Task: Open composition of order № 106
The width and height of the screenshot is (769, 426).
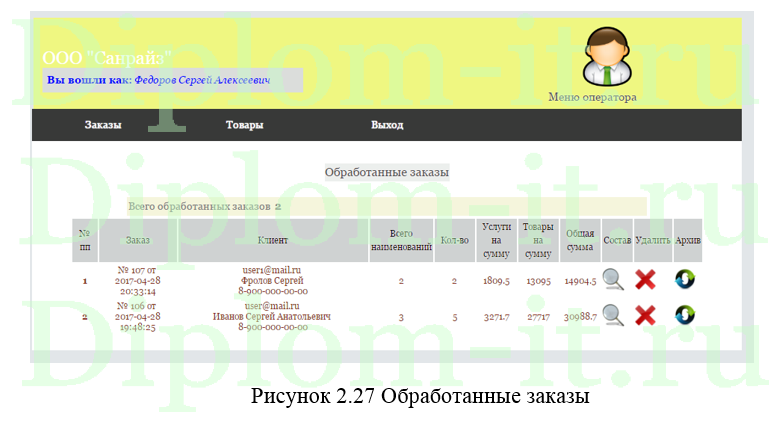Action: 613,315
